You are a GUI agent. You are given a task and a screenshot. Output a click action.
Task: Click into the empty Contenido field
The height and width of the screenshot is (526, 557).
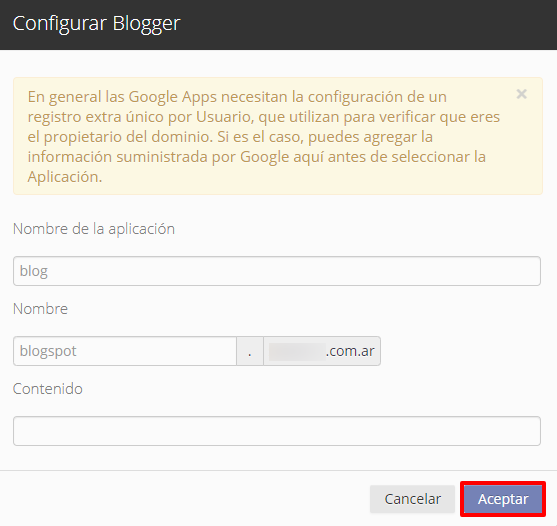pos(277,431)
